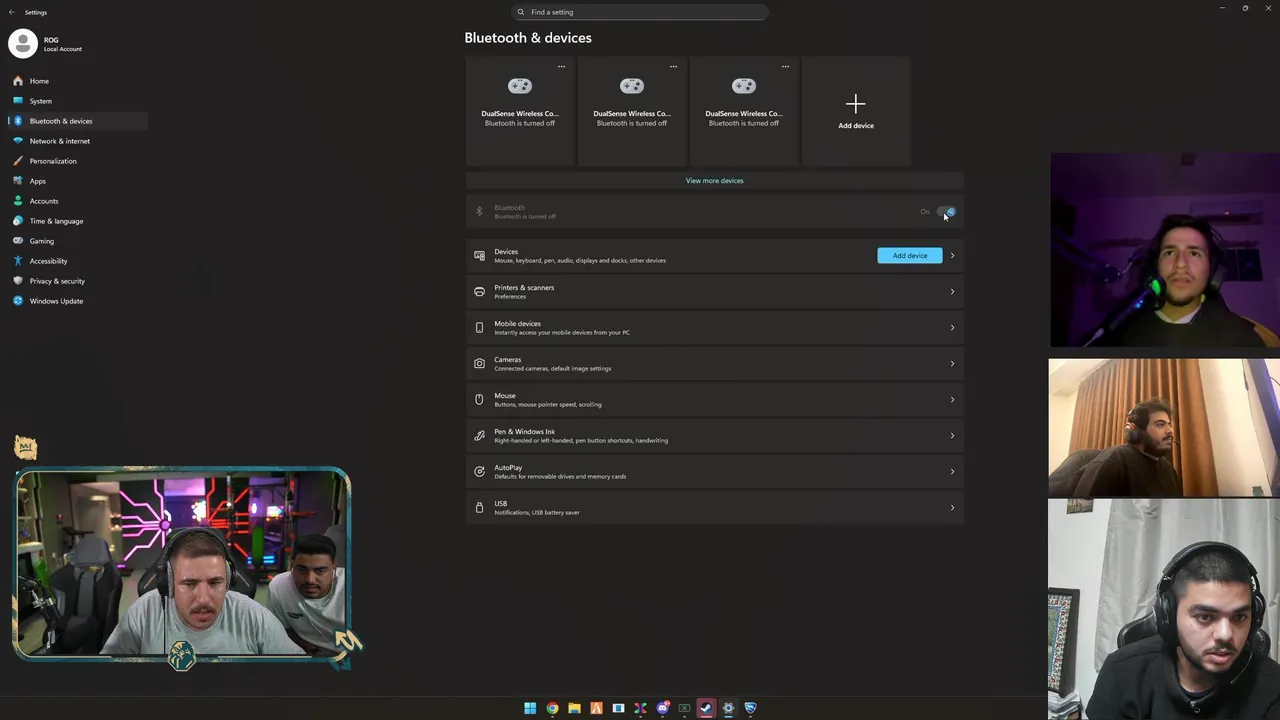Click the Cameras row camera icon
Screen dimensions: 1280x720
[x=479, y=364]
